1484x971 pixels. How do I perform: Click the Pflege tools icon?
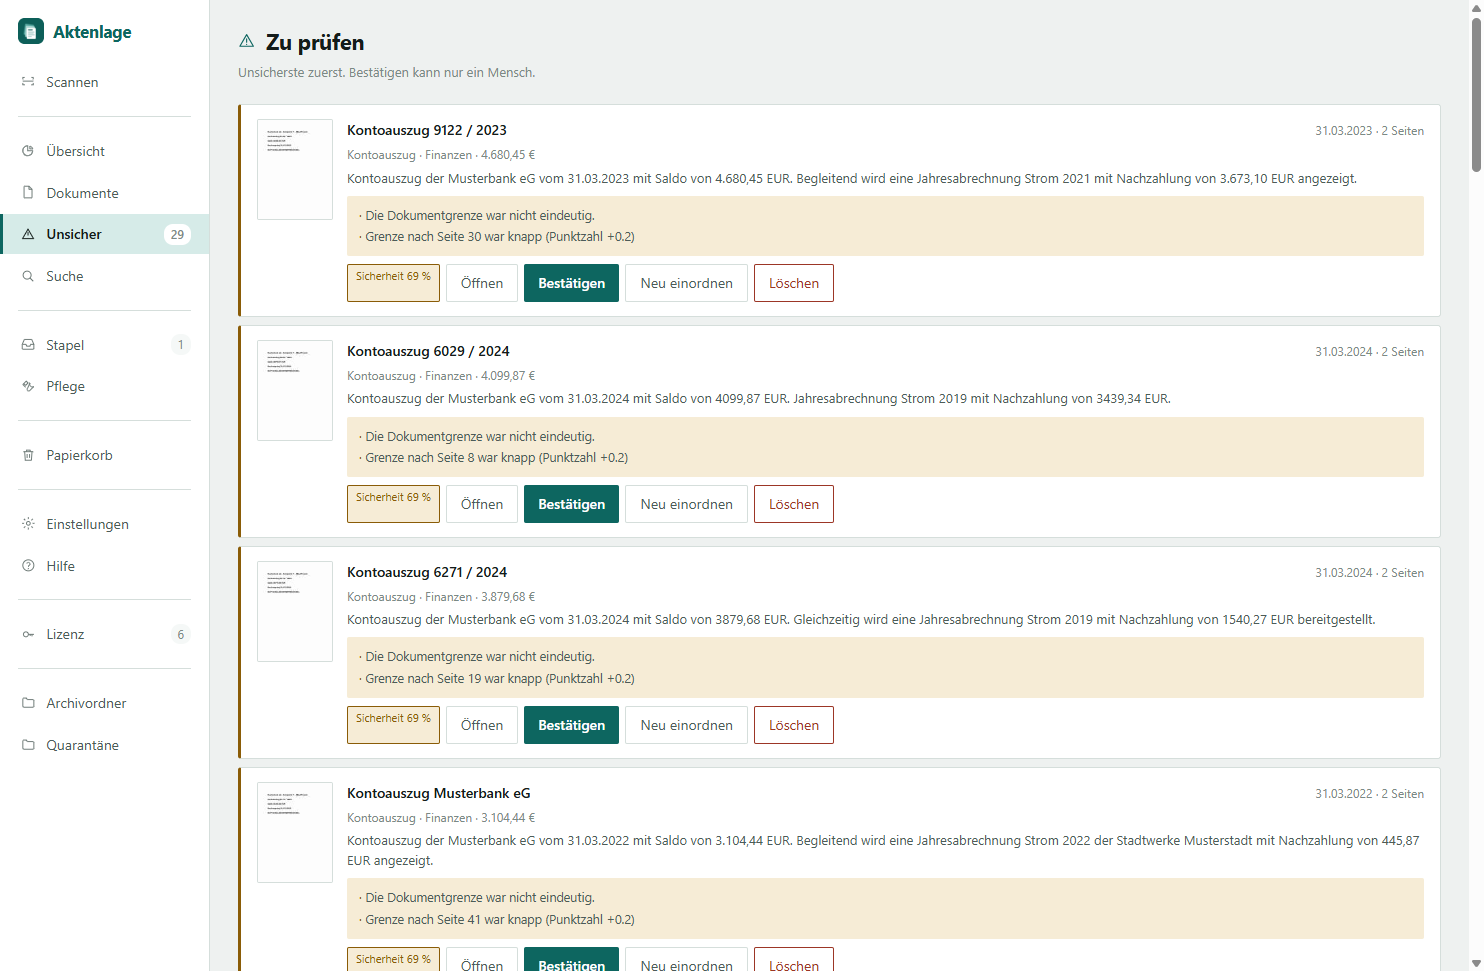click(x=28, y=386)
